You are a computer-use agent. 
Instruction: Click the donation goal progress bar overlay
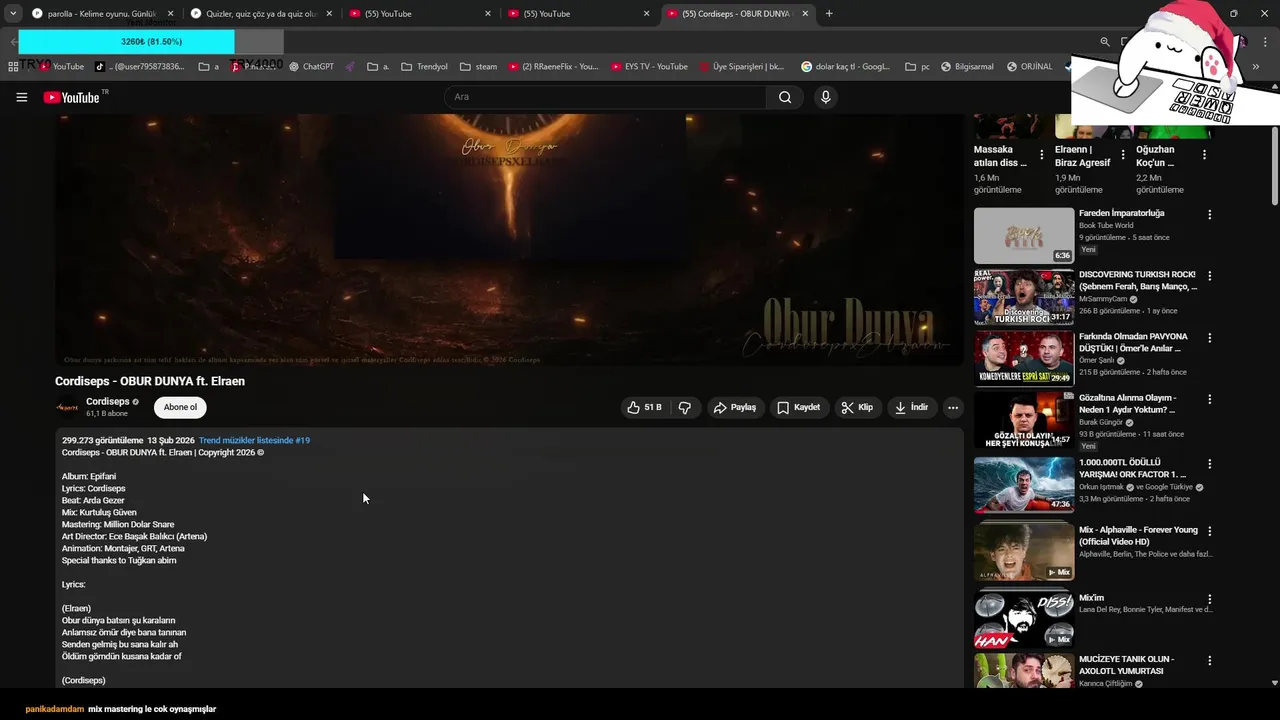pos(151,42)
